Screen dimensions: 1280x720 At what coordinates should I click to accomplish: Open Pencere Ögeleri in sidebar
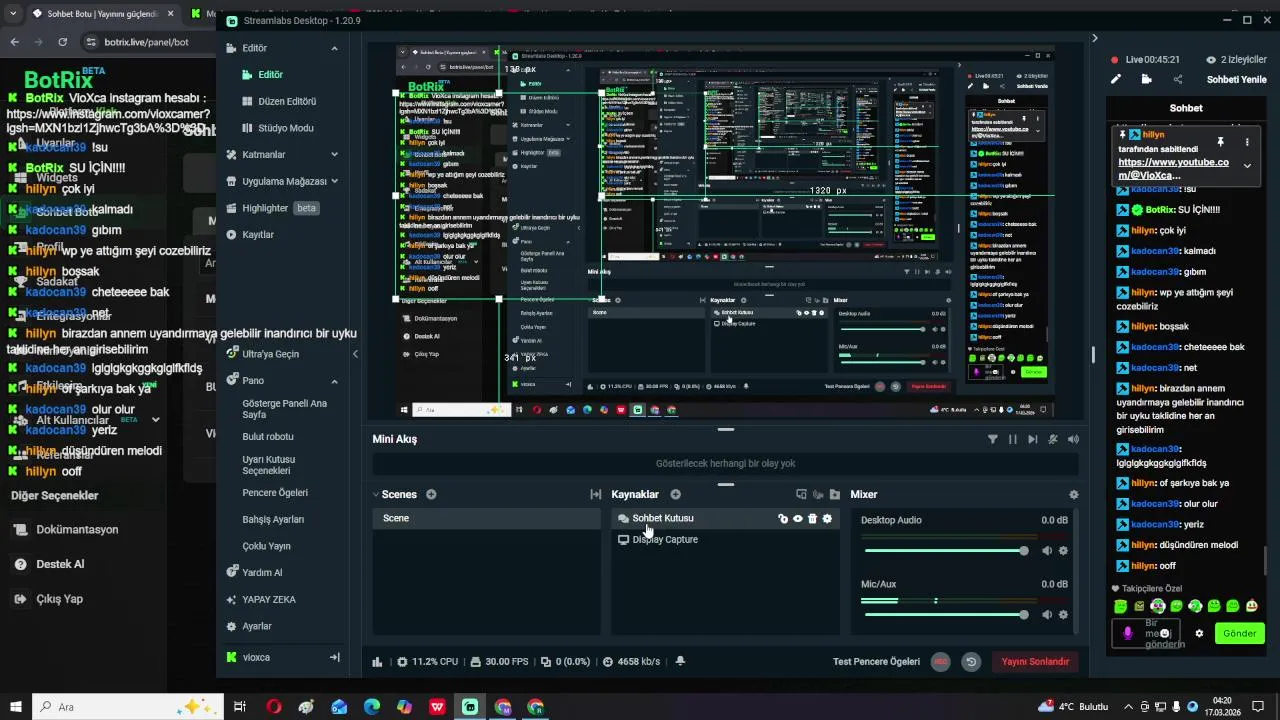pos(275,493)
